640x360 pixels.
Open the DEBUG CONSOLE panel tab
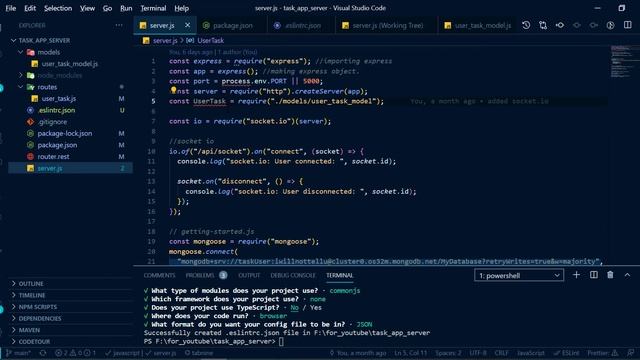[x=293, y=276]
